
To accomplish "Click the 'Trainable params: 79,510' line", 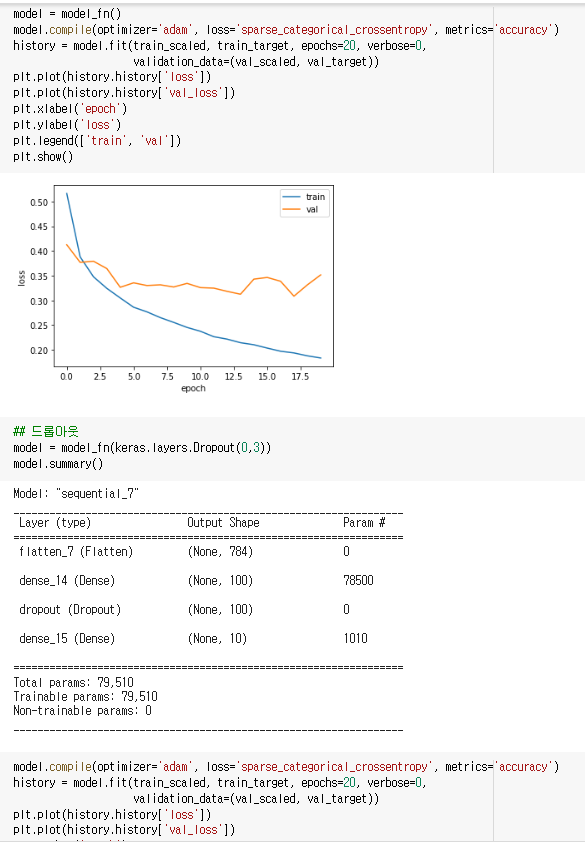I will click(85, 697).
